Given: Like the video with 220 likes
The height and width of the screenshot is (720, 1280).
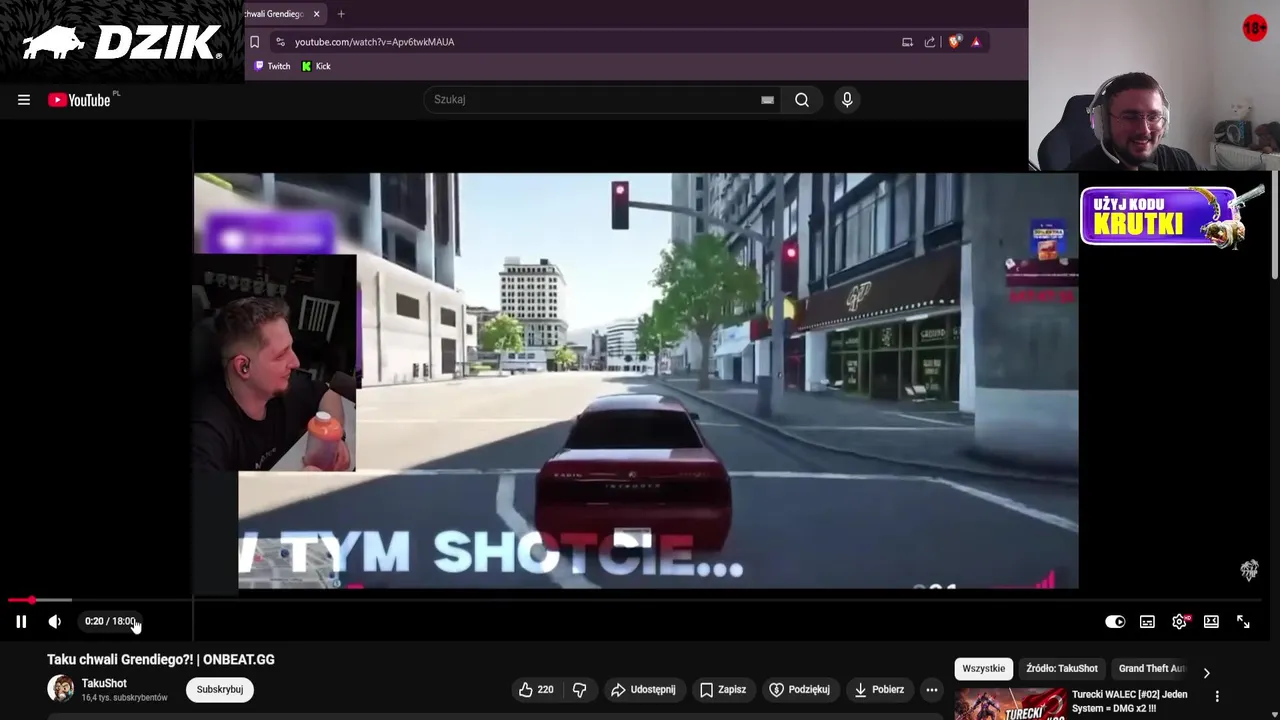Looking at the screenshot, I should [x=536, y=690].
